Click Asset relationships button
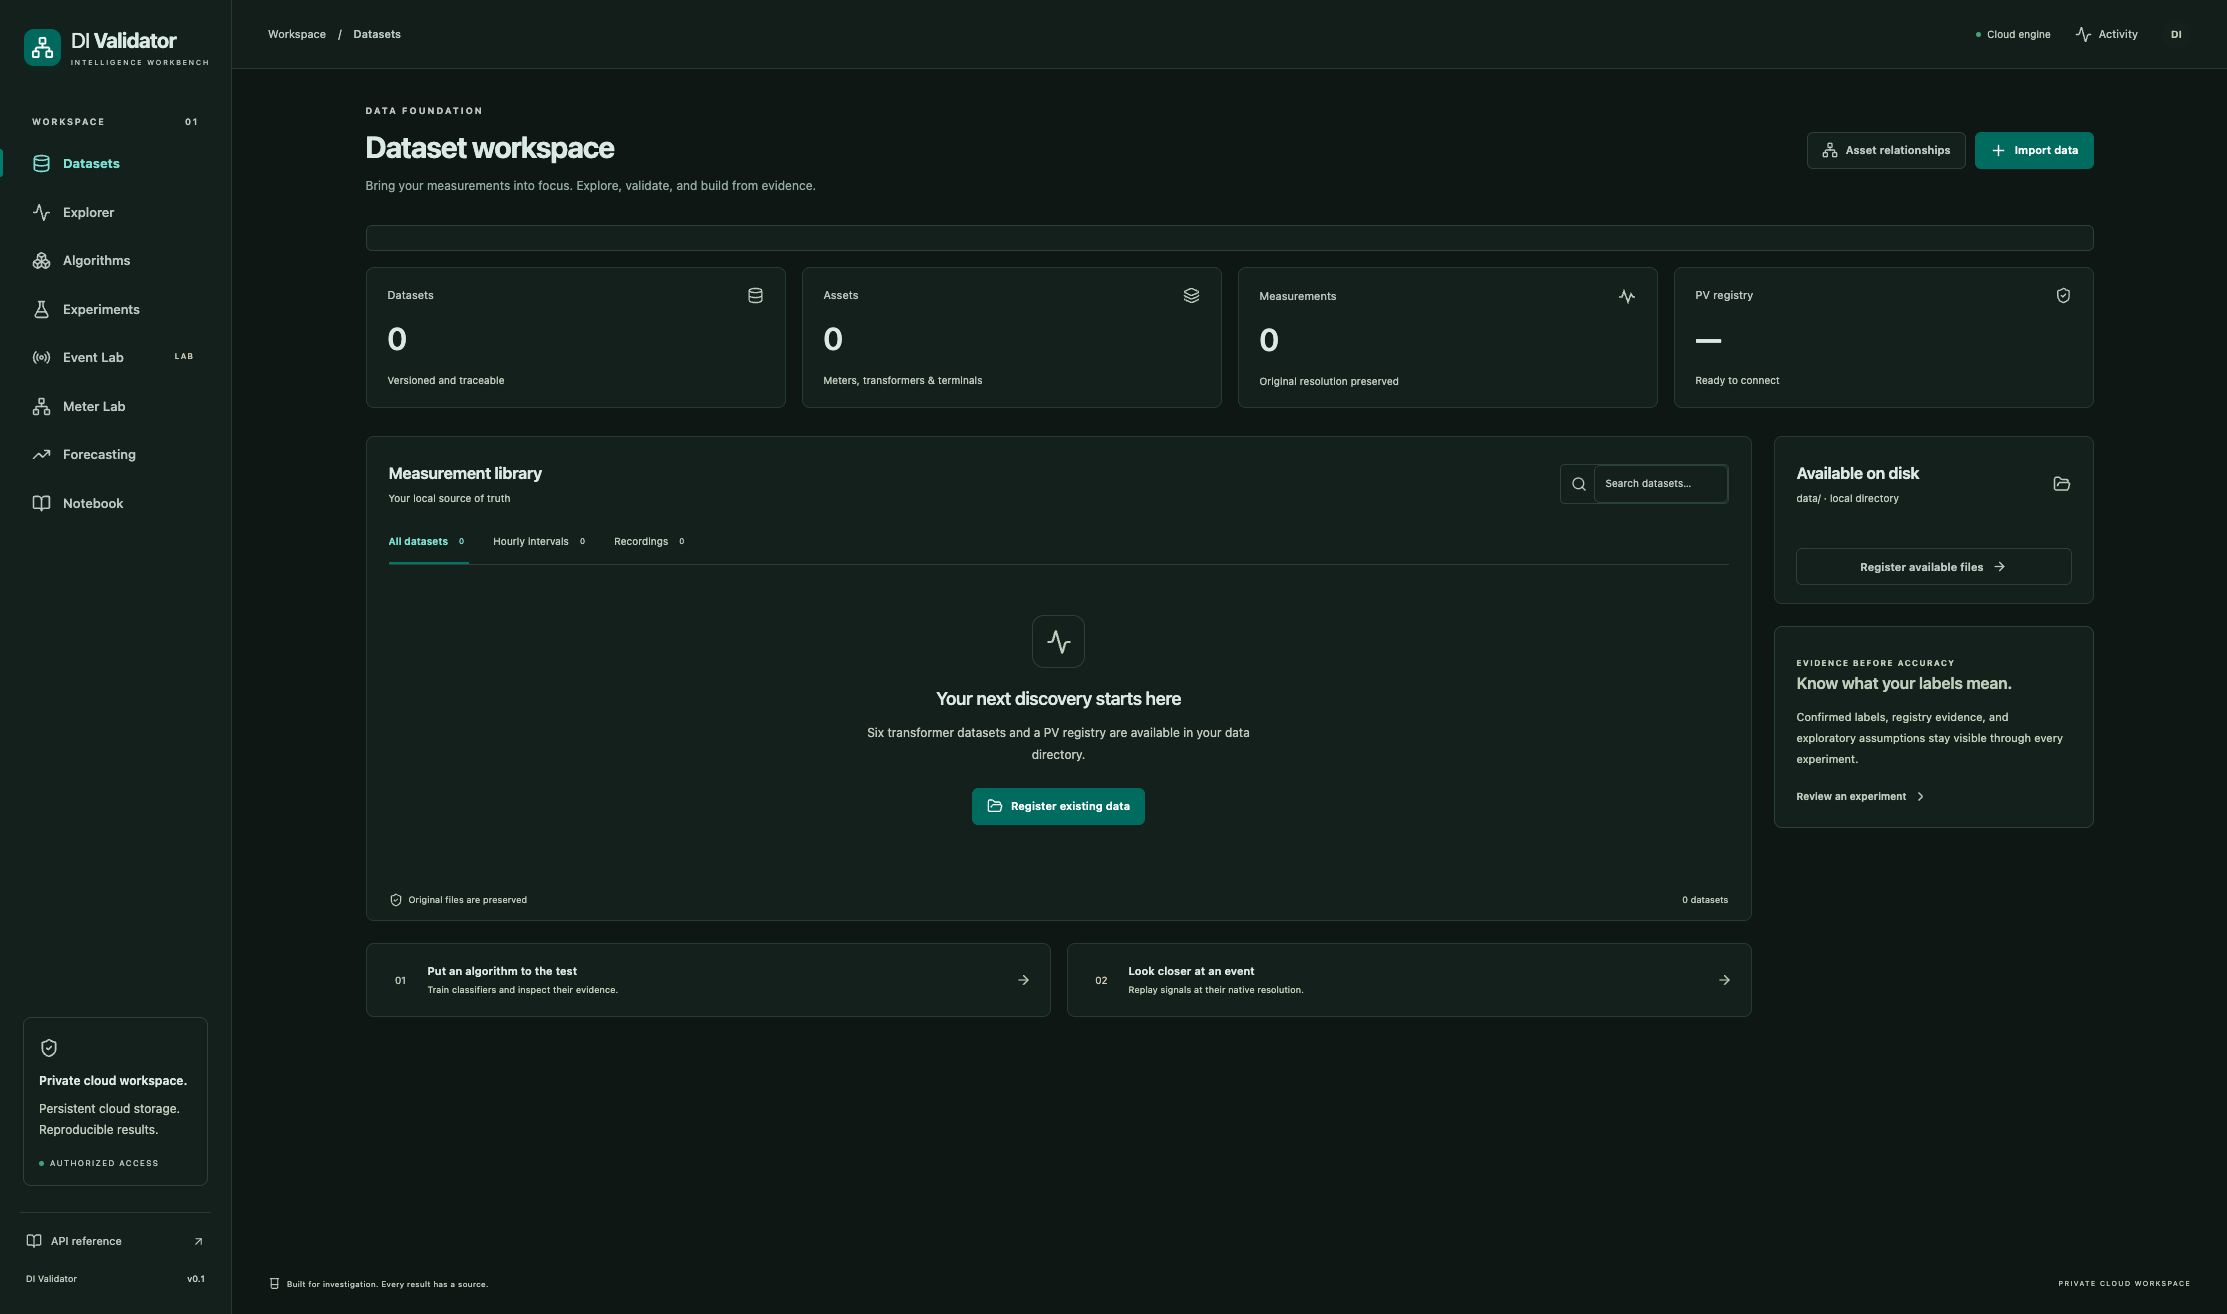Screen dimensions: 2227x1314 click(x=1886, y=150)
